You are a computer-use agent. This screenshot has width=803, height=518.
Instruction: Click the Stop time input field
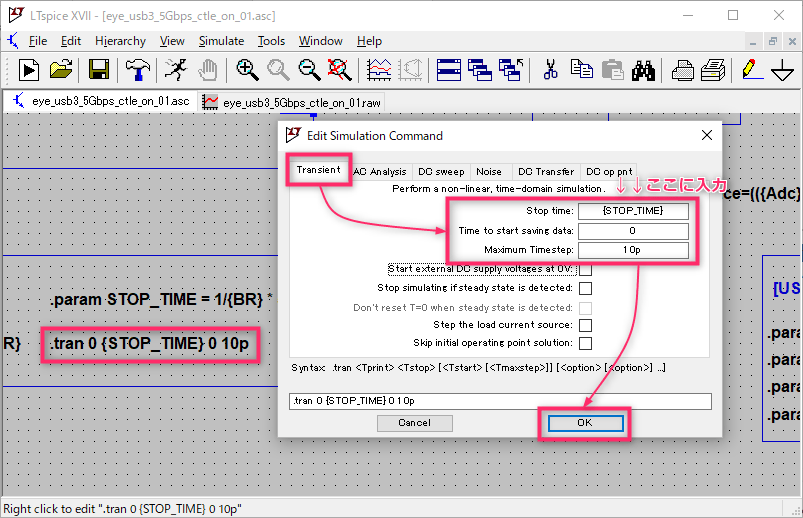[x=633, y=211]
